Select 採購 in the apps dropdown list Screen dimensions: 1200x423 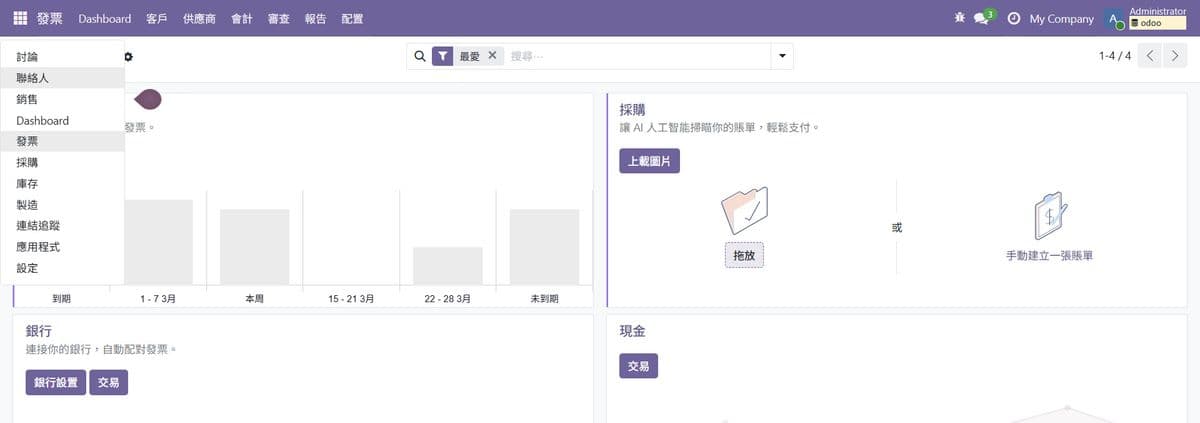[x=62, y=162]
